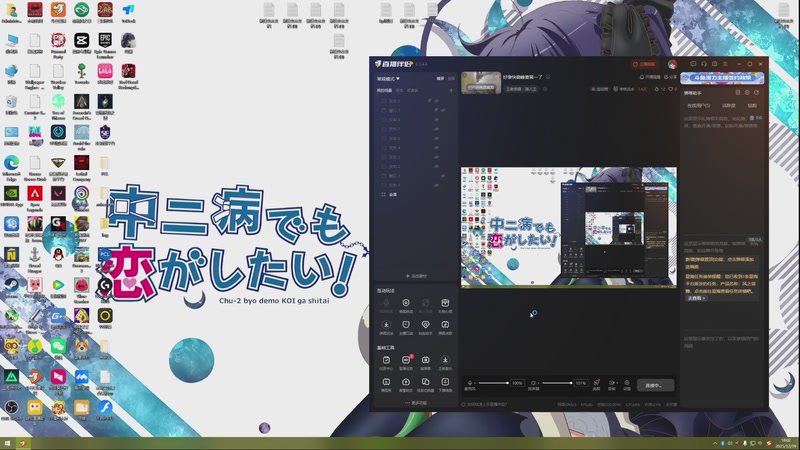Click the 斗鱼 promotional banner
The image size is (800, 450).
(x=722, y=78)
